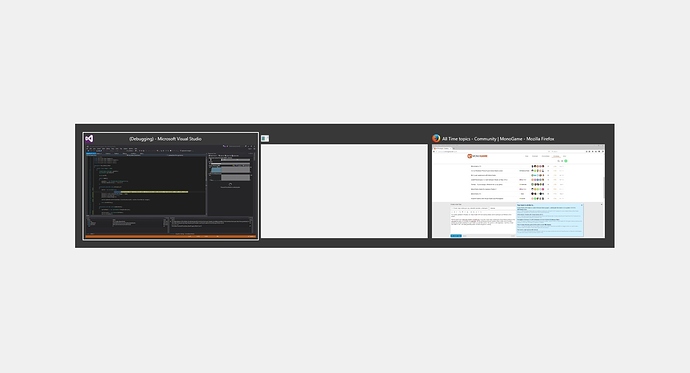Click the dark code editor area in the preview
This screenshot has width=690, height=373.
pyautogui.click(x=146, y=185)
